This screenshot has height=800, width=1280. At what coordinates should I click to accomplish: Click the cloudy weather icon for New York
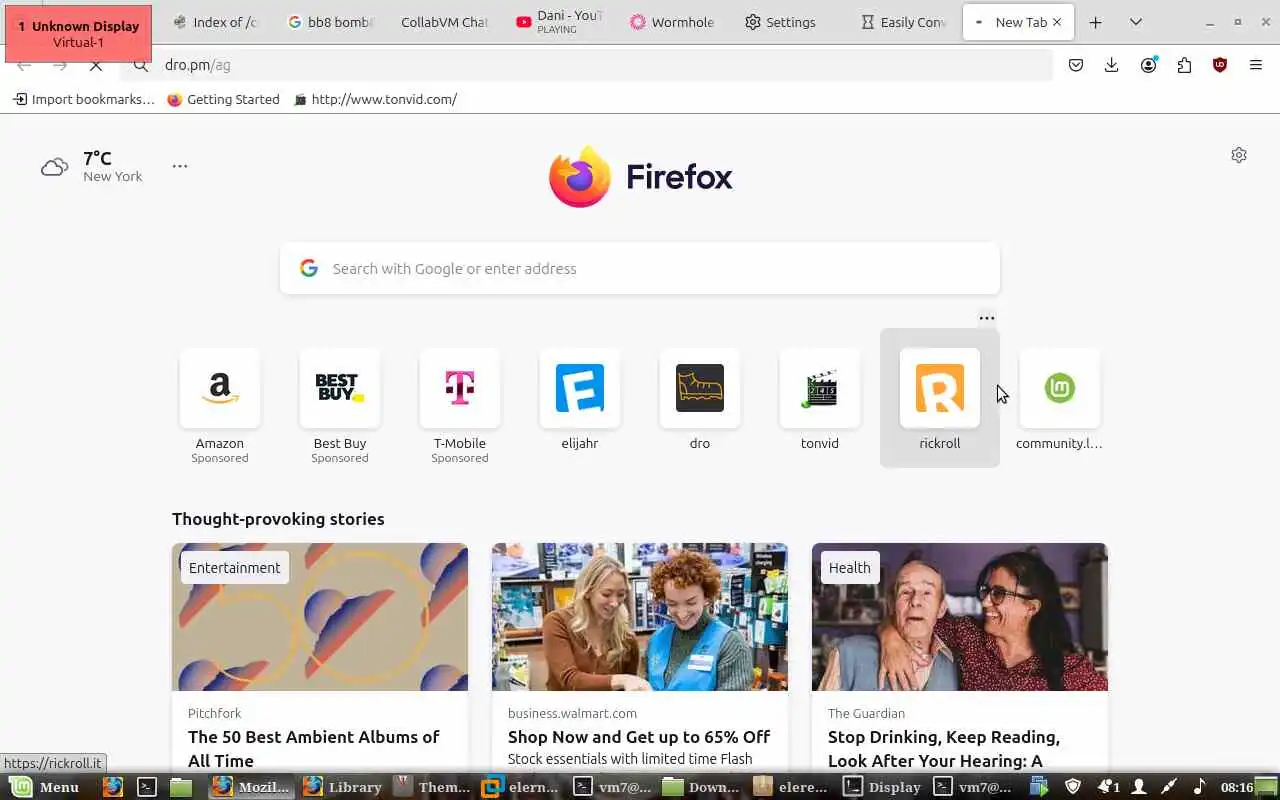point(55,167)
